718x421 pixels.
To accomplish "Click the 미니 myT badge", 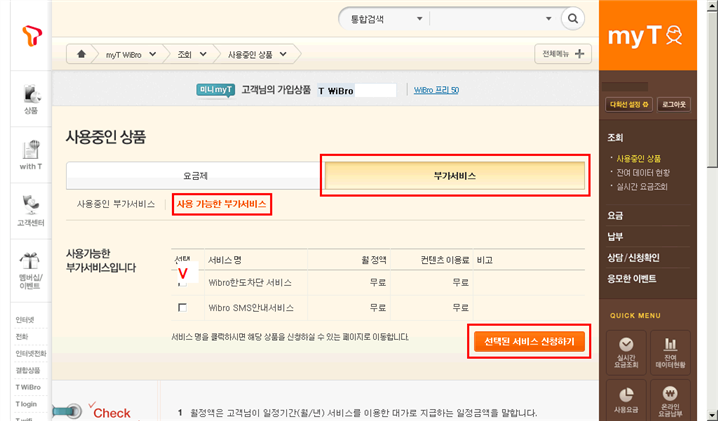I will (x=216, y=90).
